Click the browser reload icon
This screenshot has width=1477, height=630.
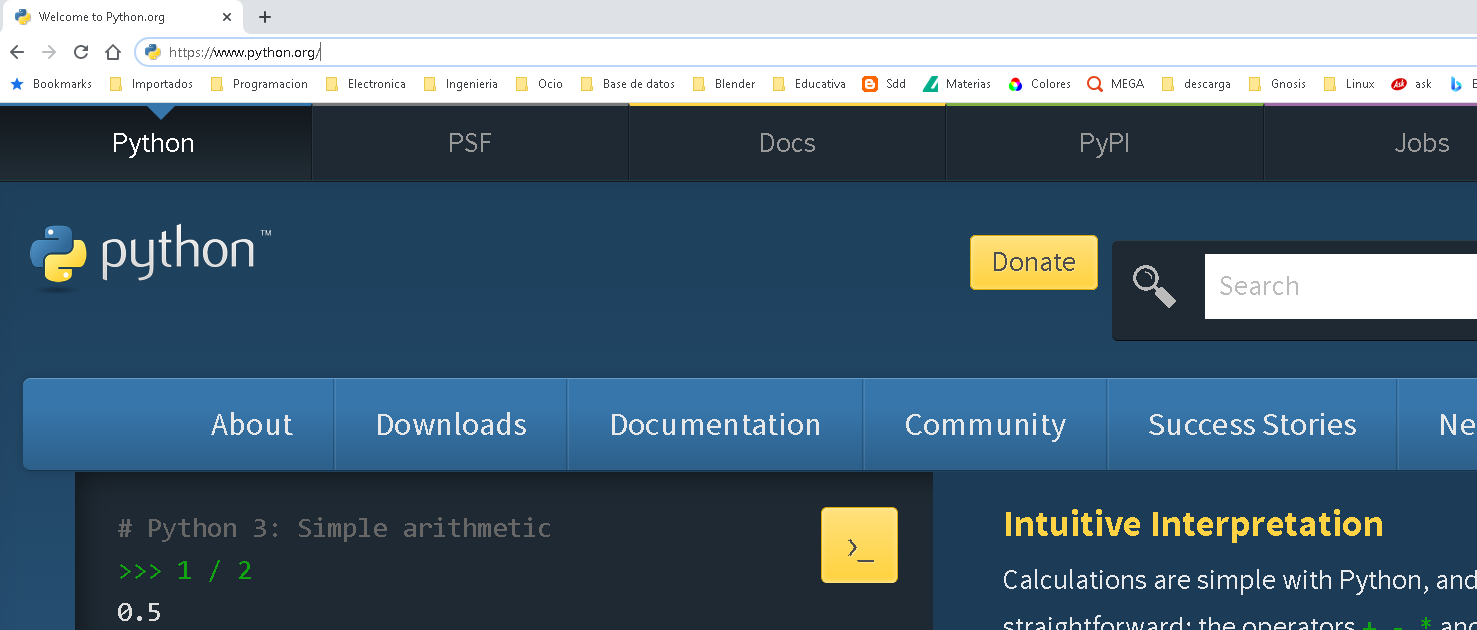click(x=81, y=52)
